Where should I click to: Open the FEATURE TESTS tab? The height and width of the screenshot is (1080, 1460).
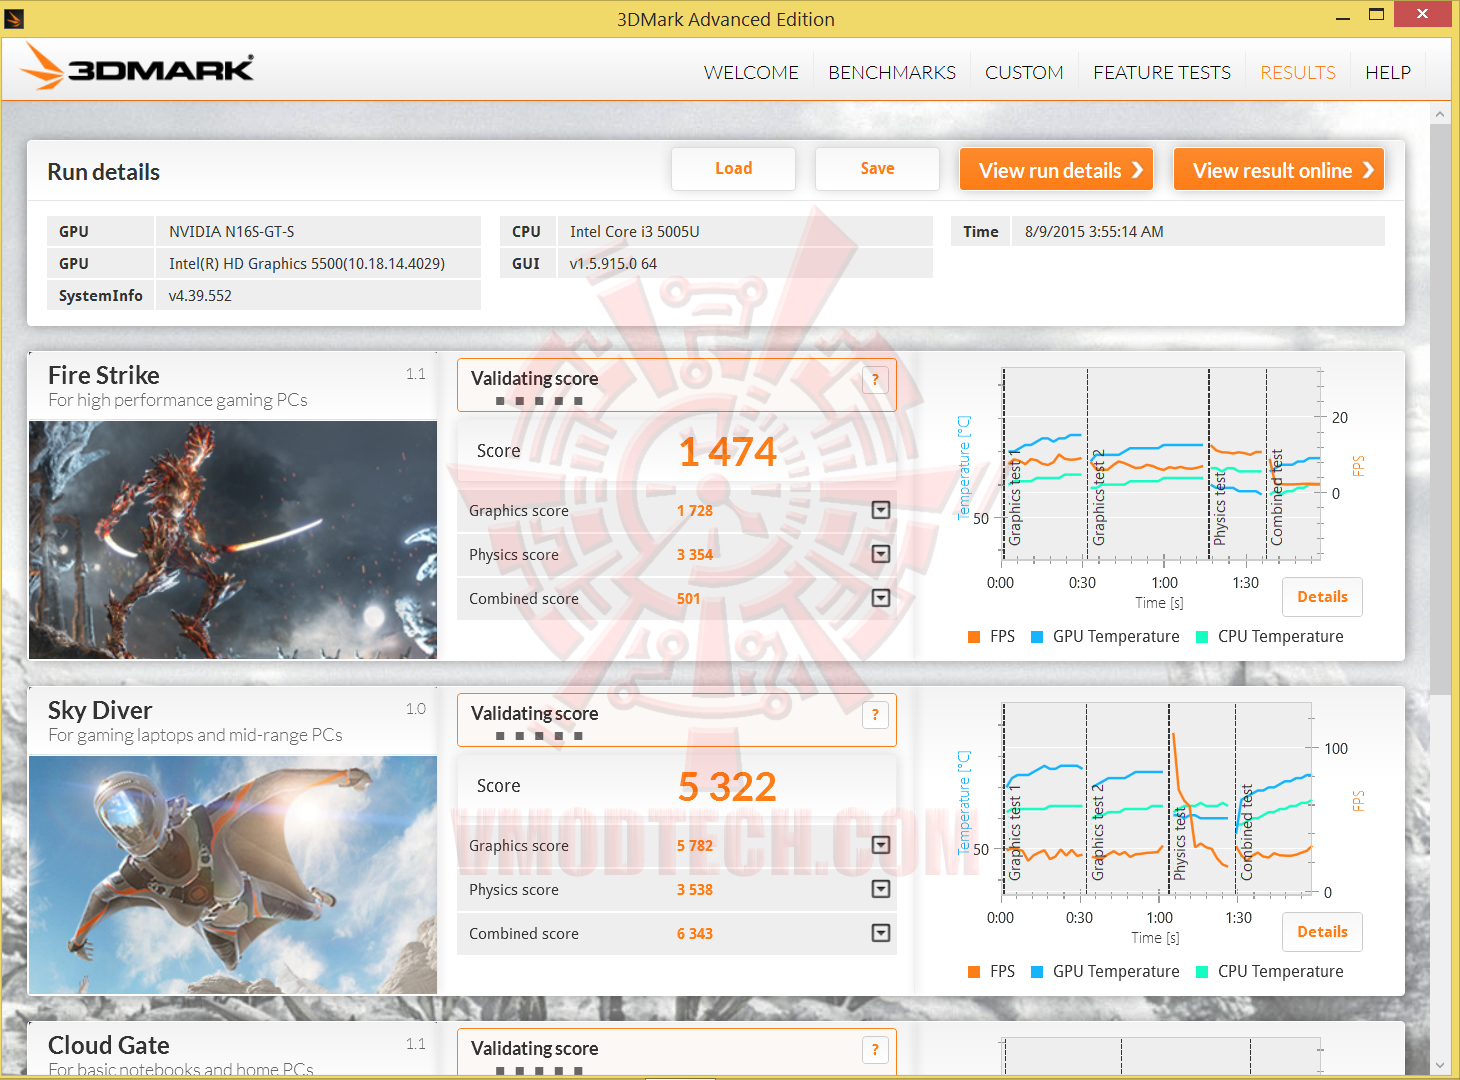click(1162, 73)
